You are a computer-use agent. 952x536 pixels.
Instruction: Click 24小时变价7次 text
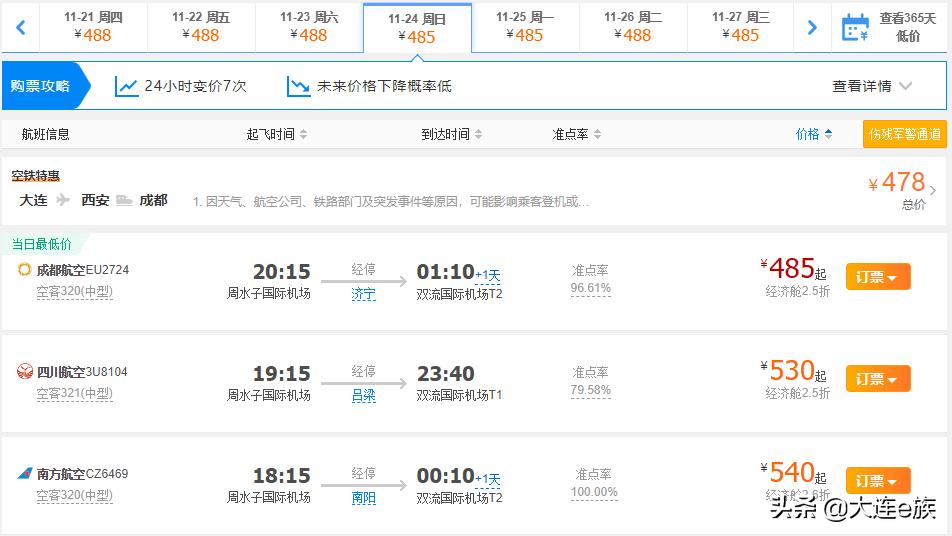196,86
